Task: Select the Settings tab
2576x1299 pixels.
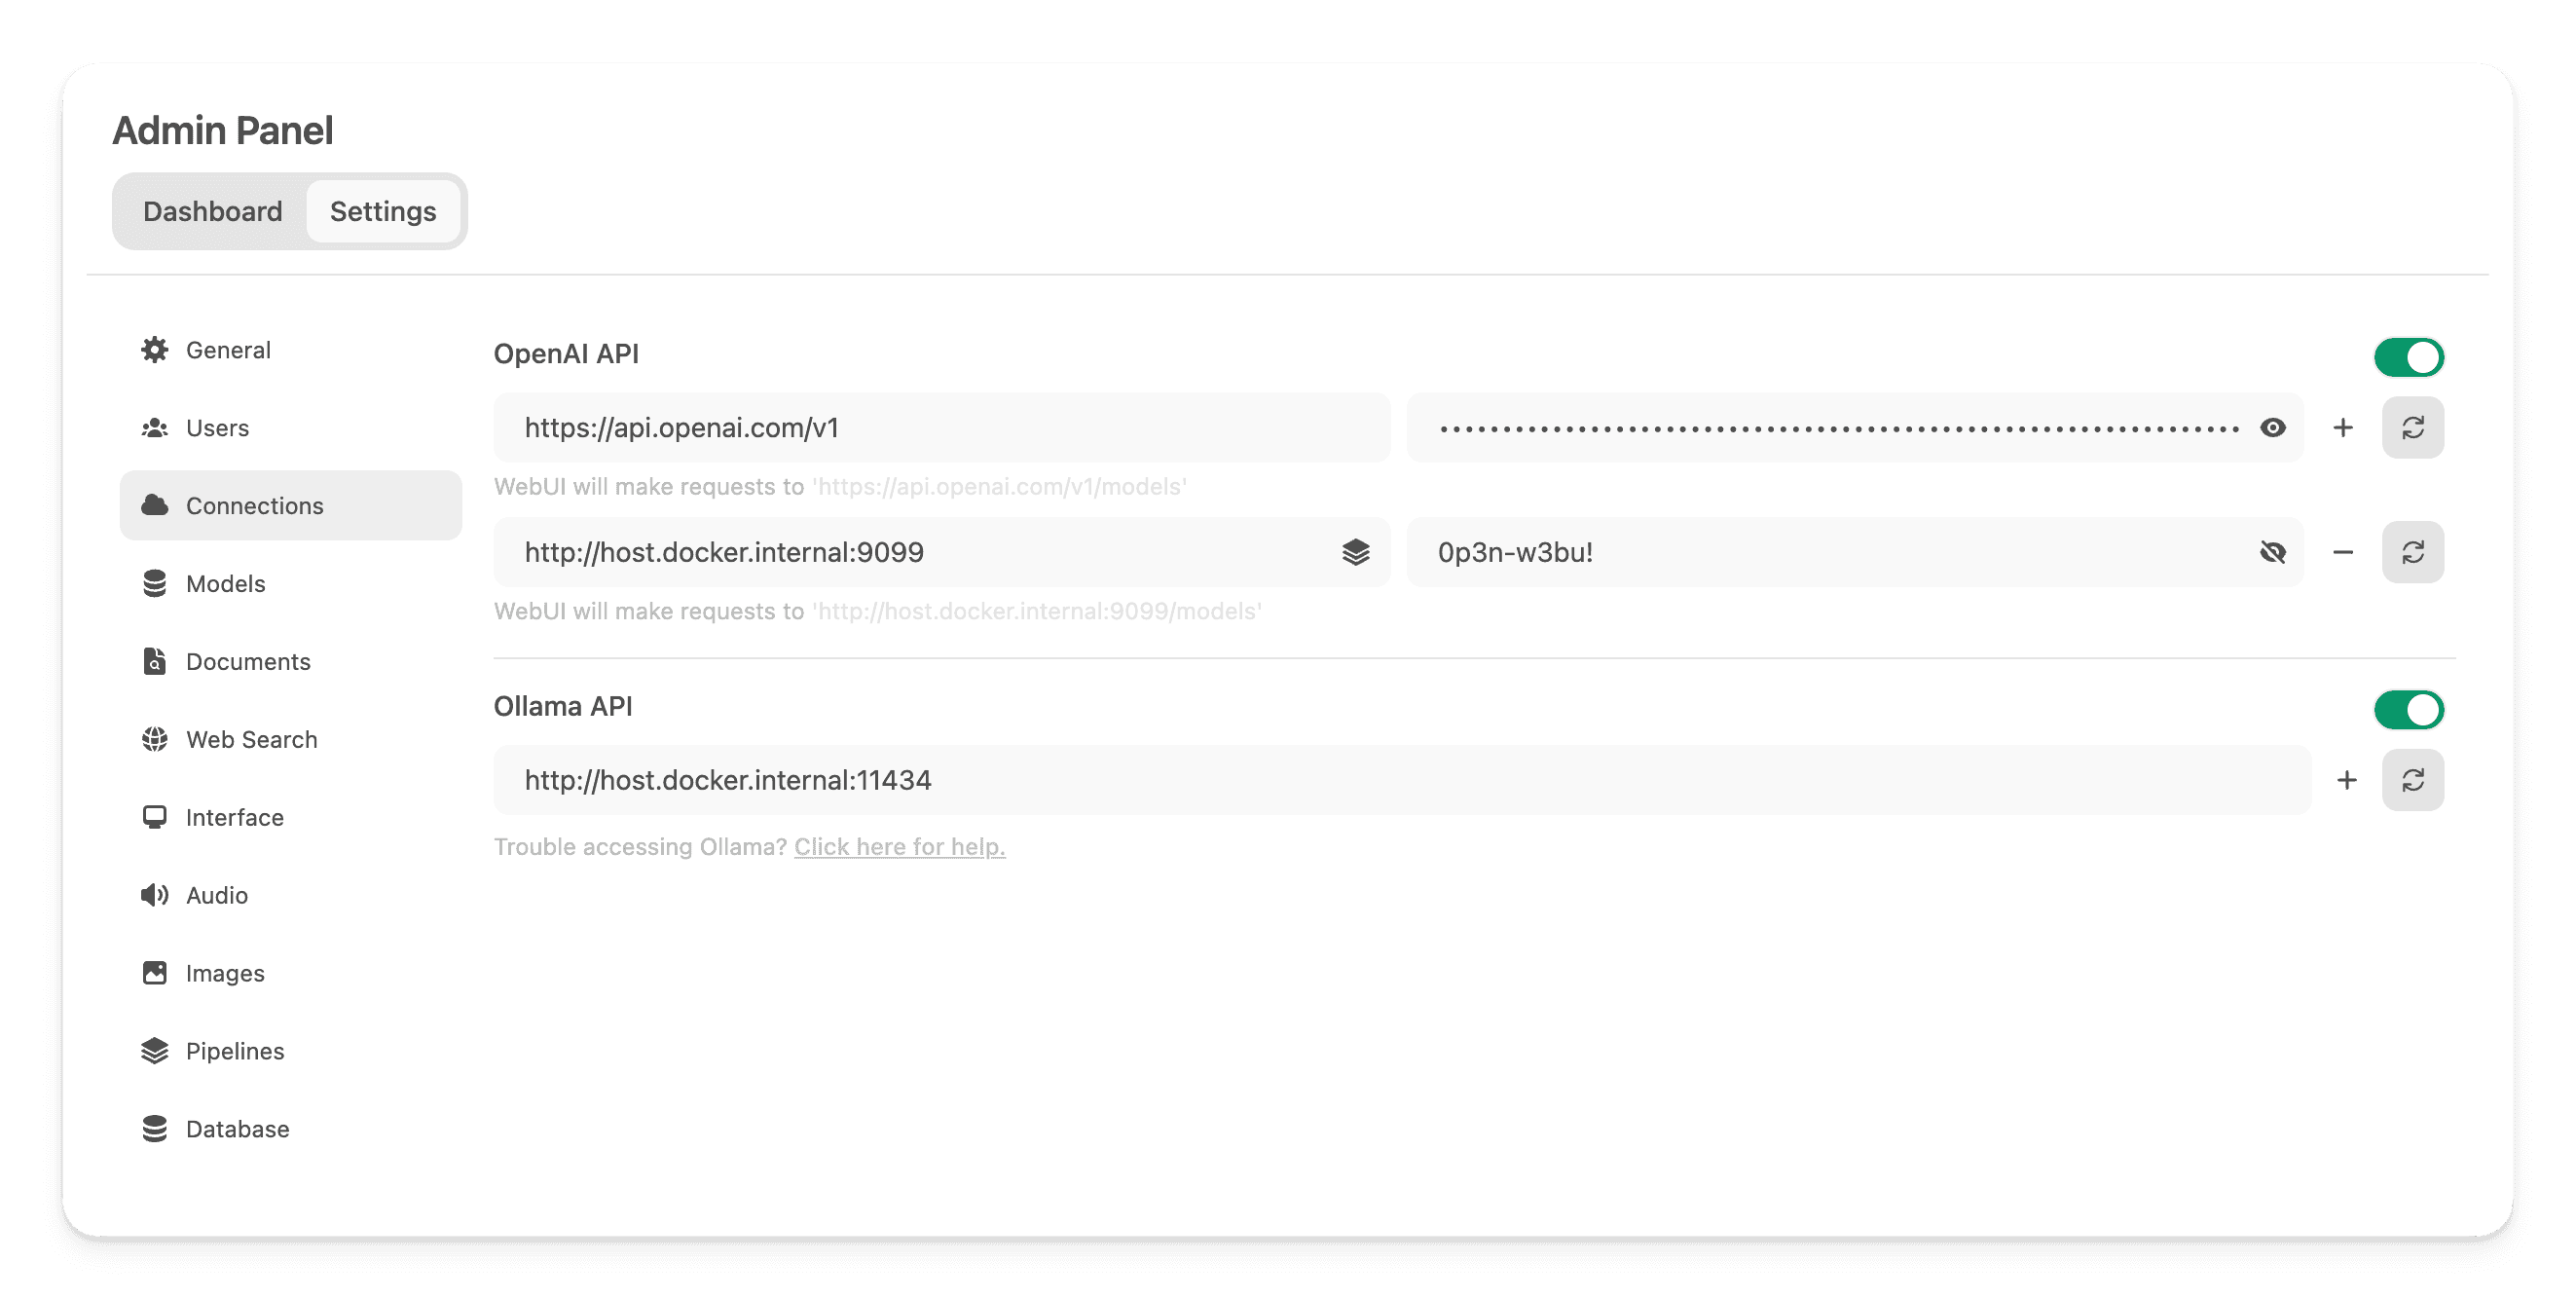Action: (385, 210)
